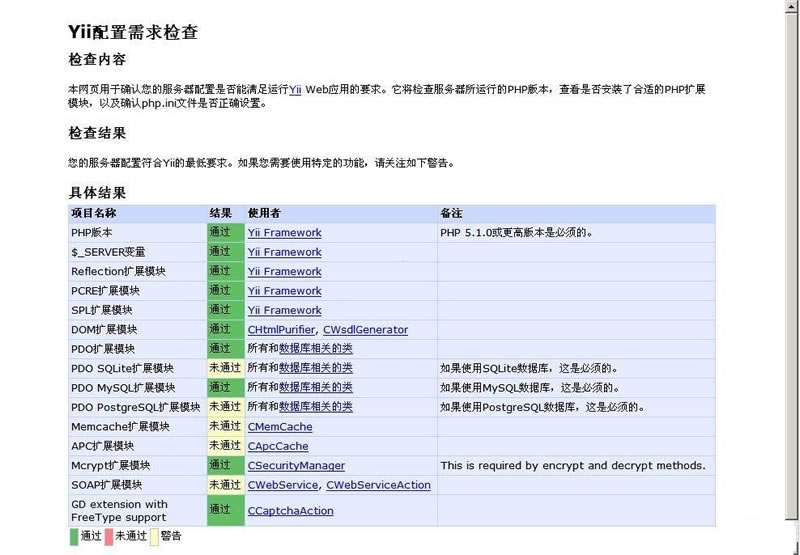Click 通过 result cell for Mcrypt扩展模块
The image size is (800, 555).
pos(226,465)
